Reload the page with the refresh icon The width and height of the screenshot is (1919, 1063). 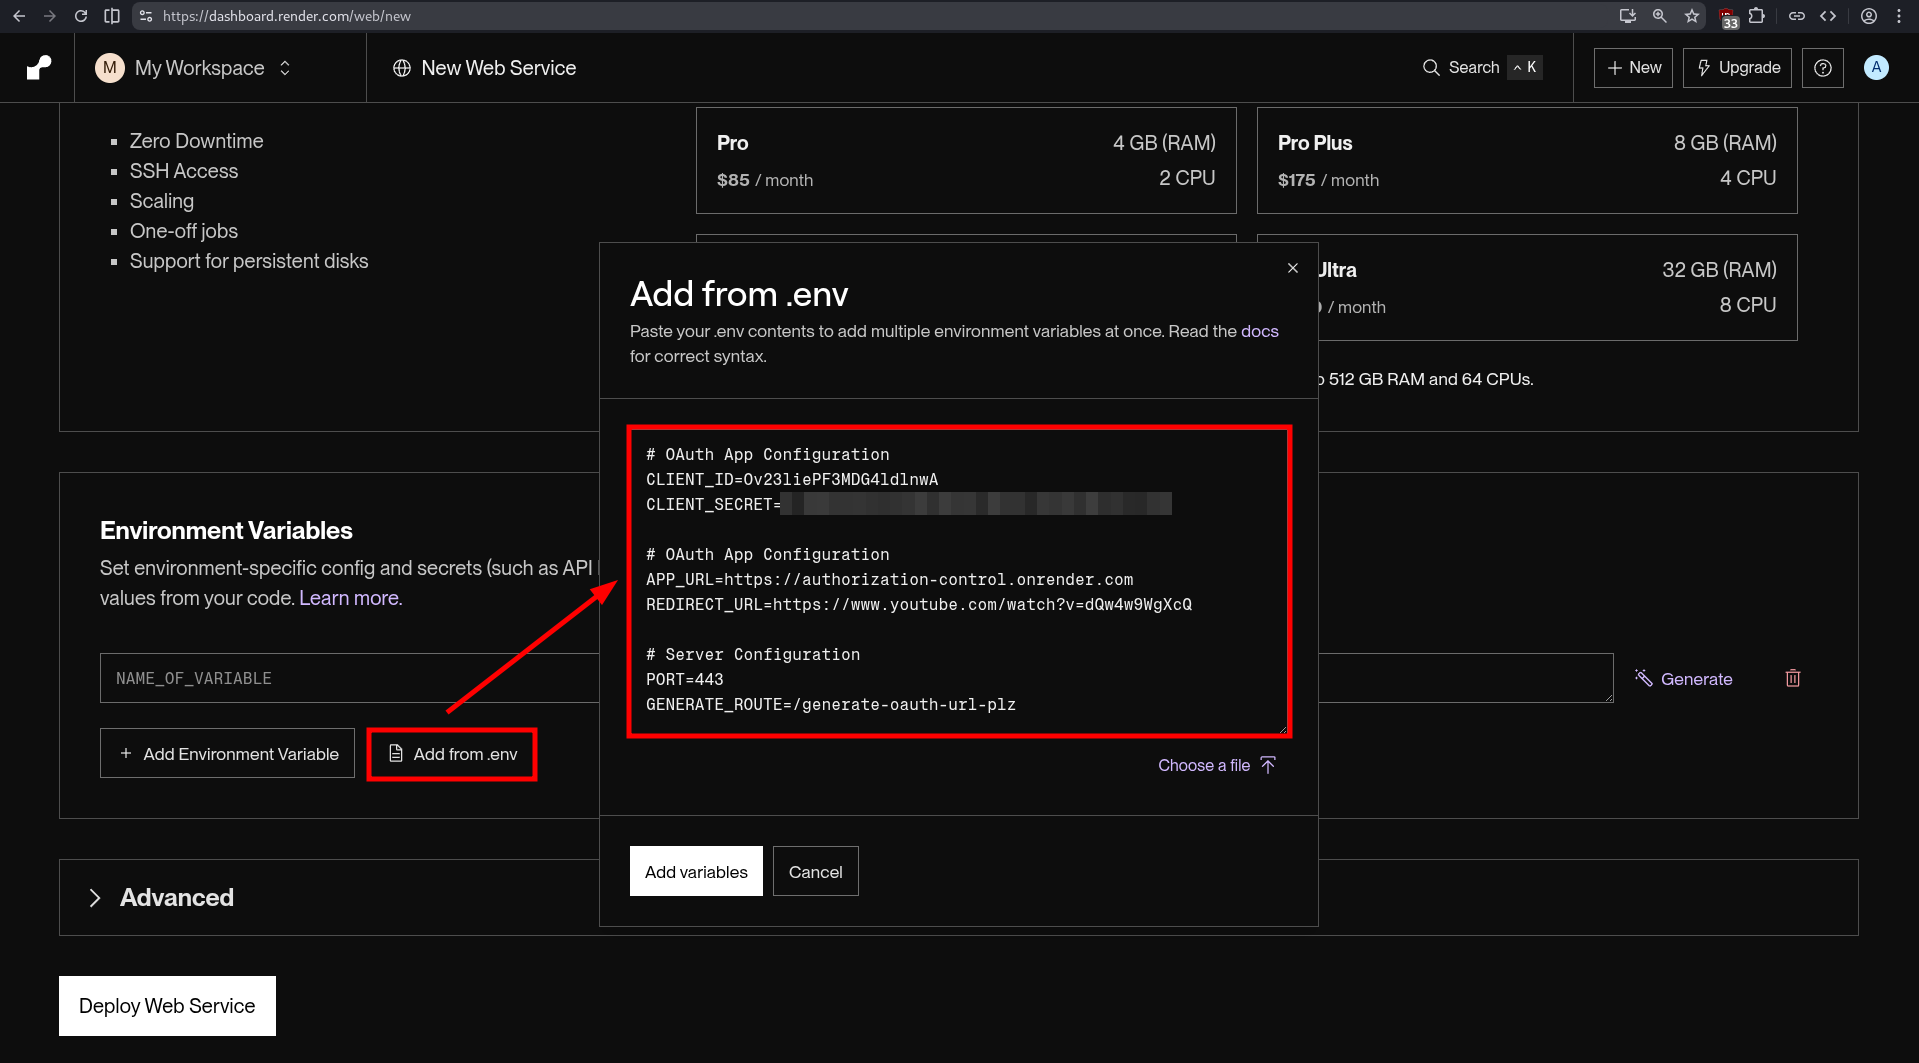click(80, 16)
